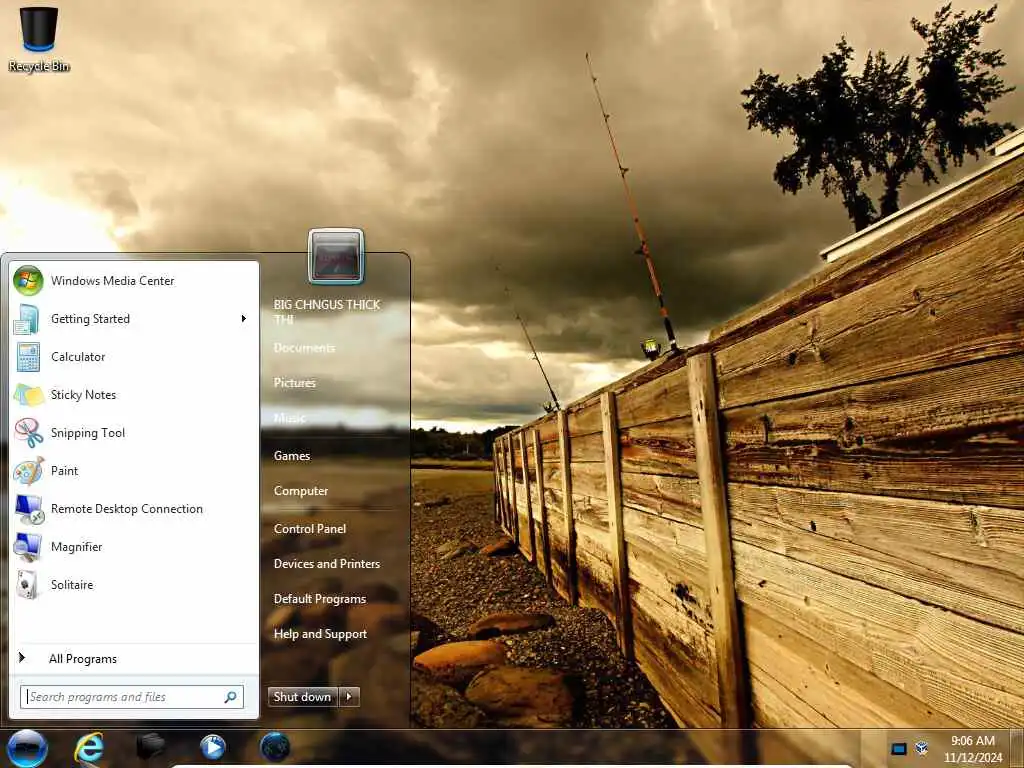
Task: Open the Shut down options arrow
Action: point(349,697)
